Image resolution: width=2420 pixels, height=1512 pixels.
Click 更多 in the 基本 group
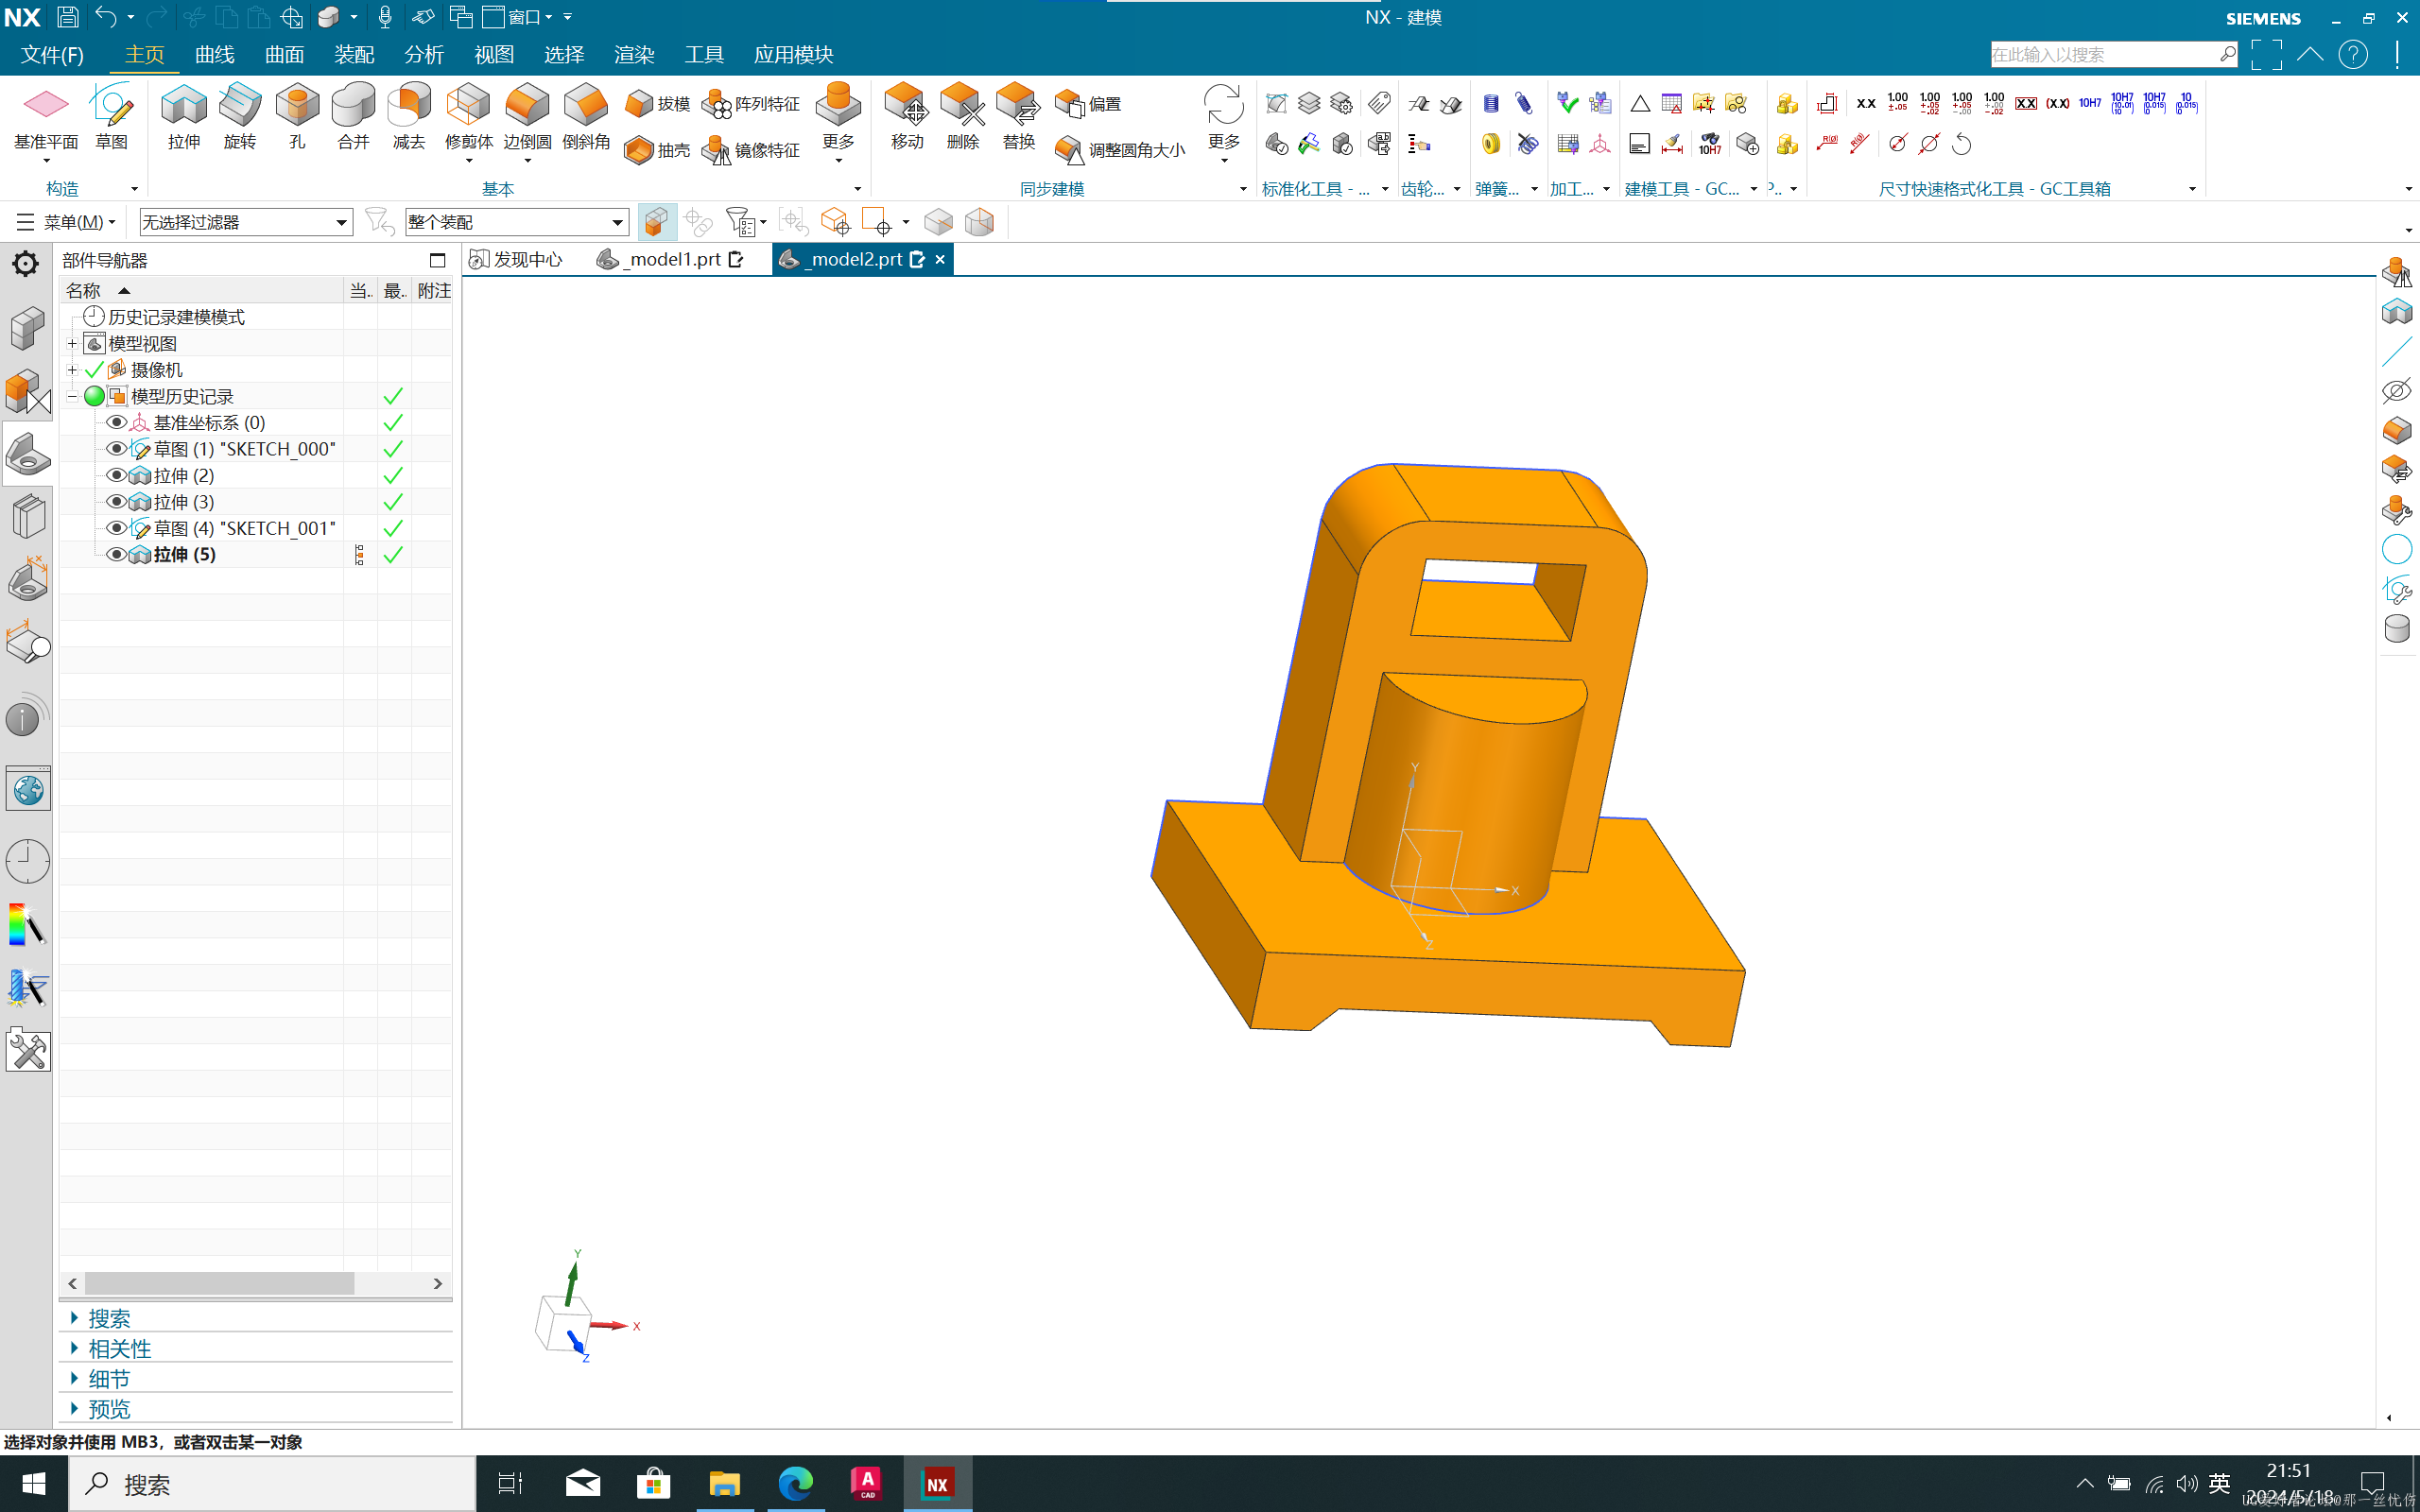click(x=838, y=123)
